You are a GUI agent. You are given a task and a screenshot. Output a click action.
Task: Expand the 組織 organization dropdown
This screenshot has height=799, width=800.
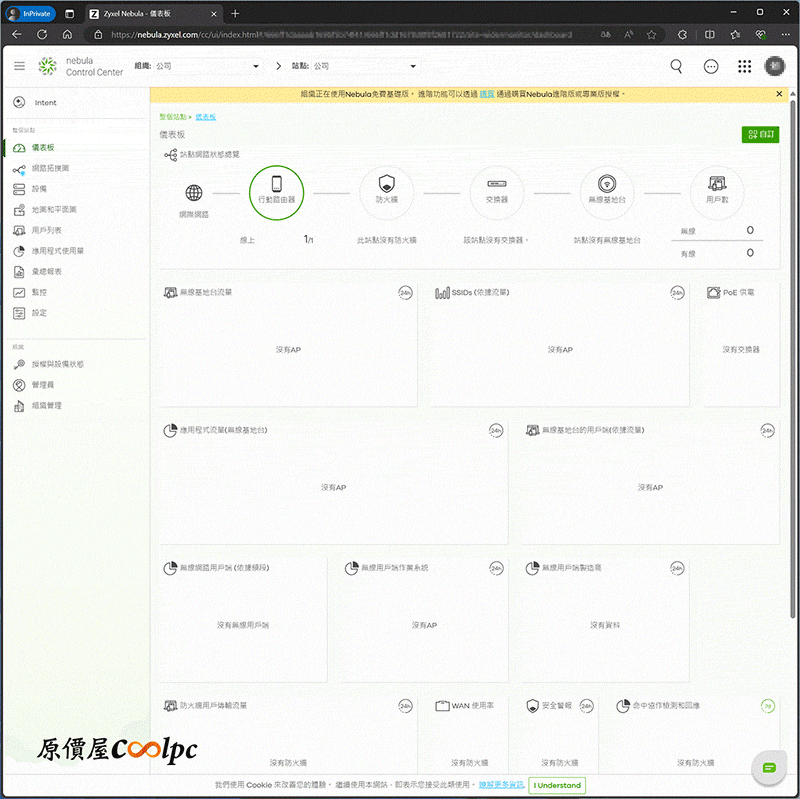pyautogui.click(x=208, y=66)
